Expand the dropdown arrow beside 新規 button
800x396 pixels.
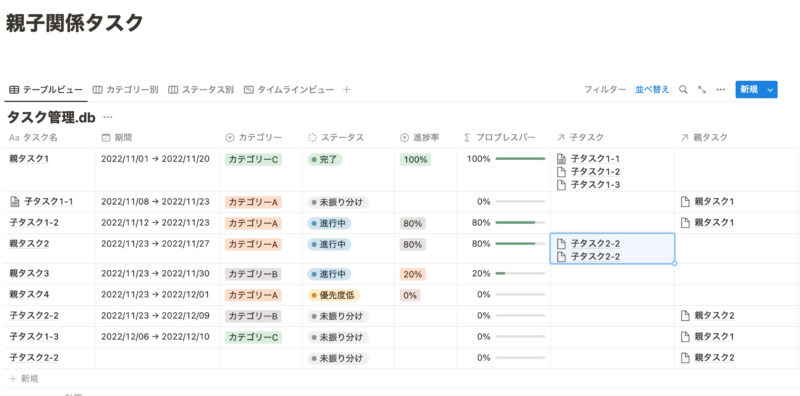pos(770,90)
